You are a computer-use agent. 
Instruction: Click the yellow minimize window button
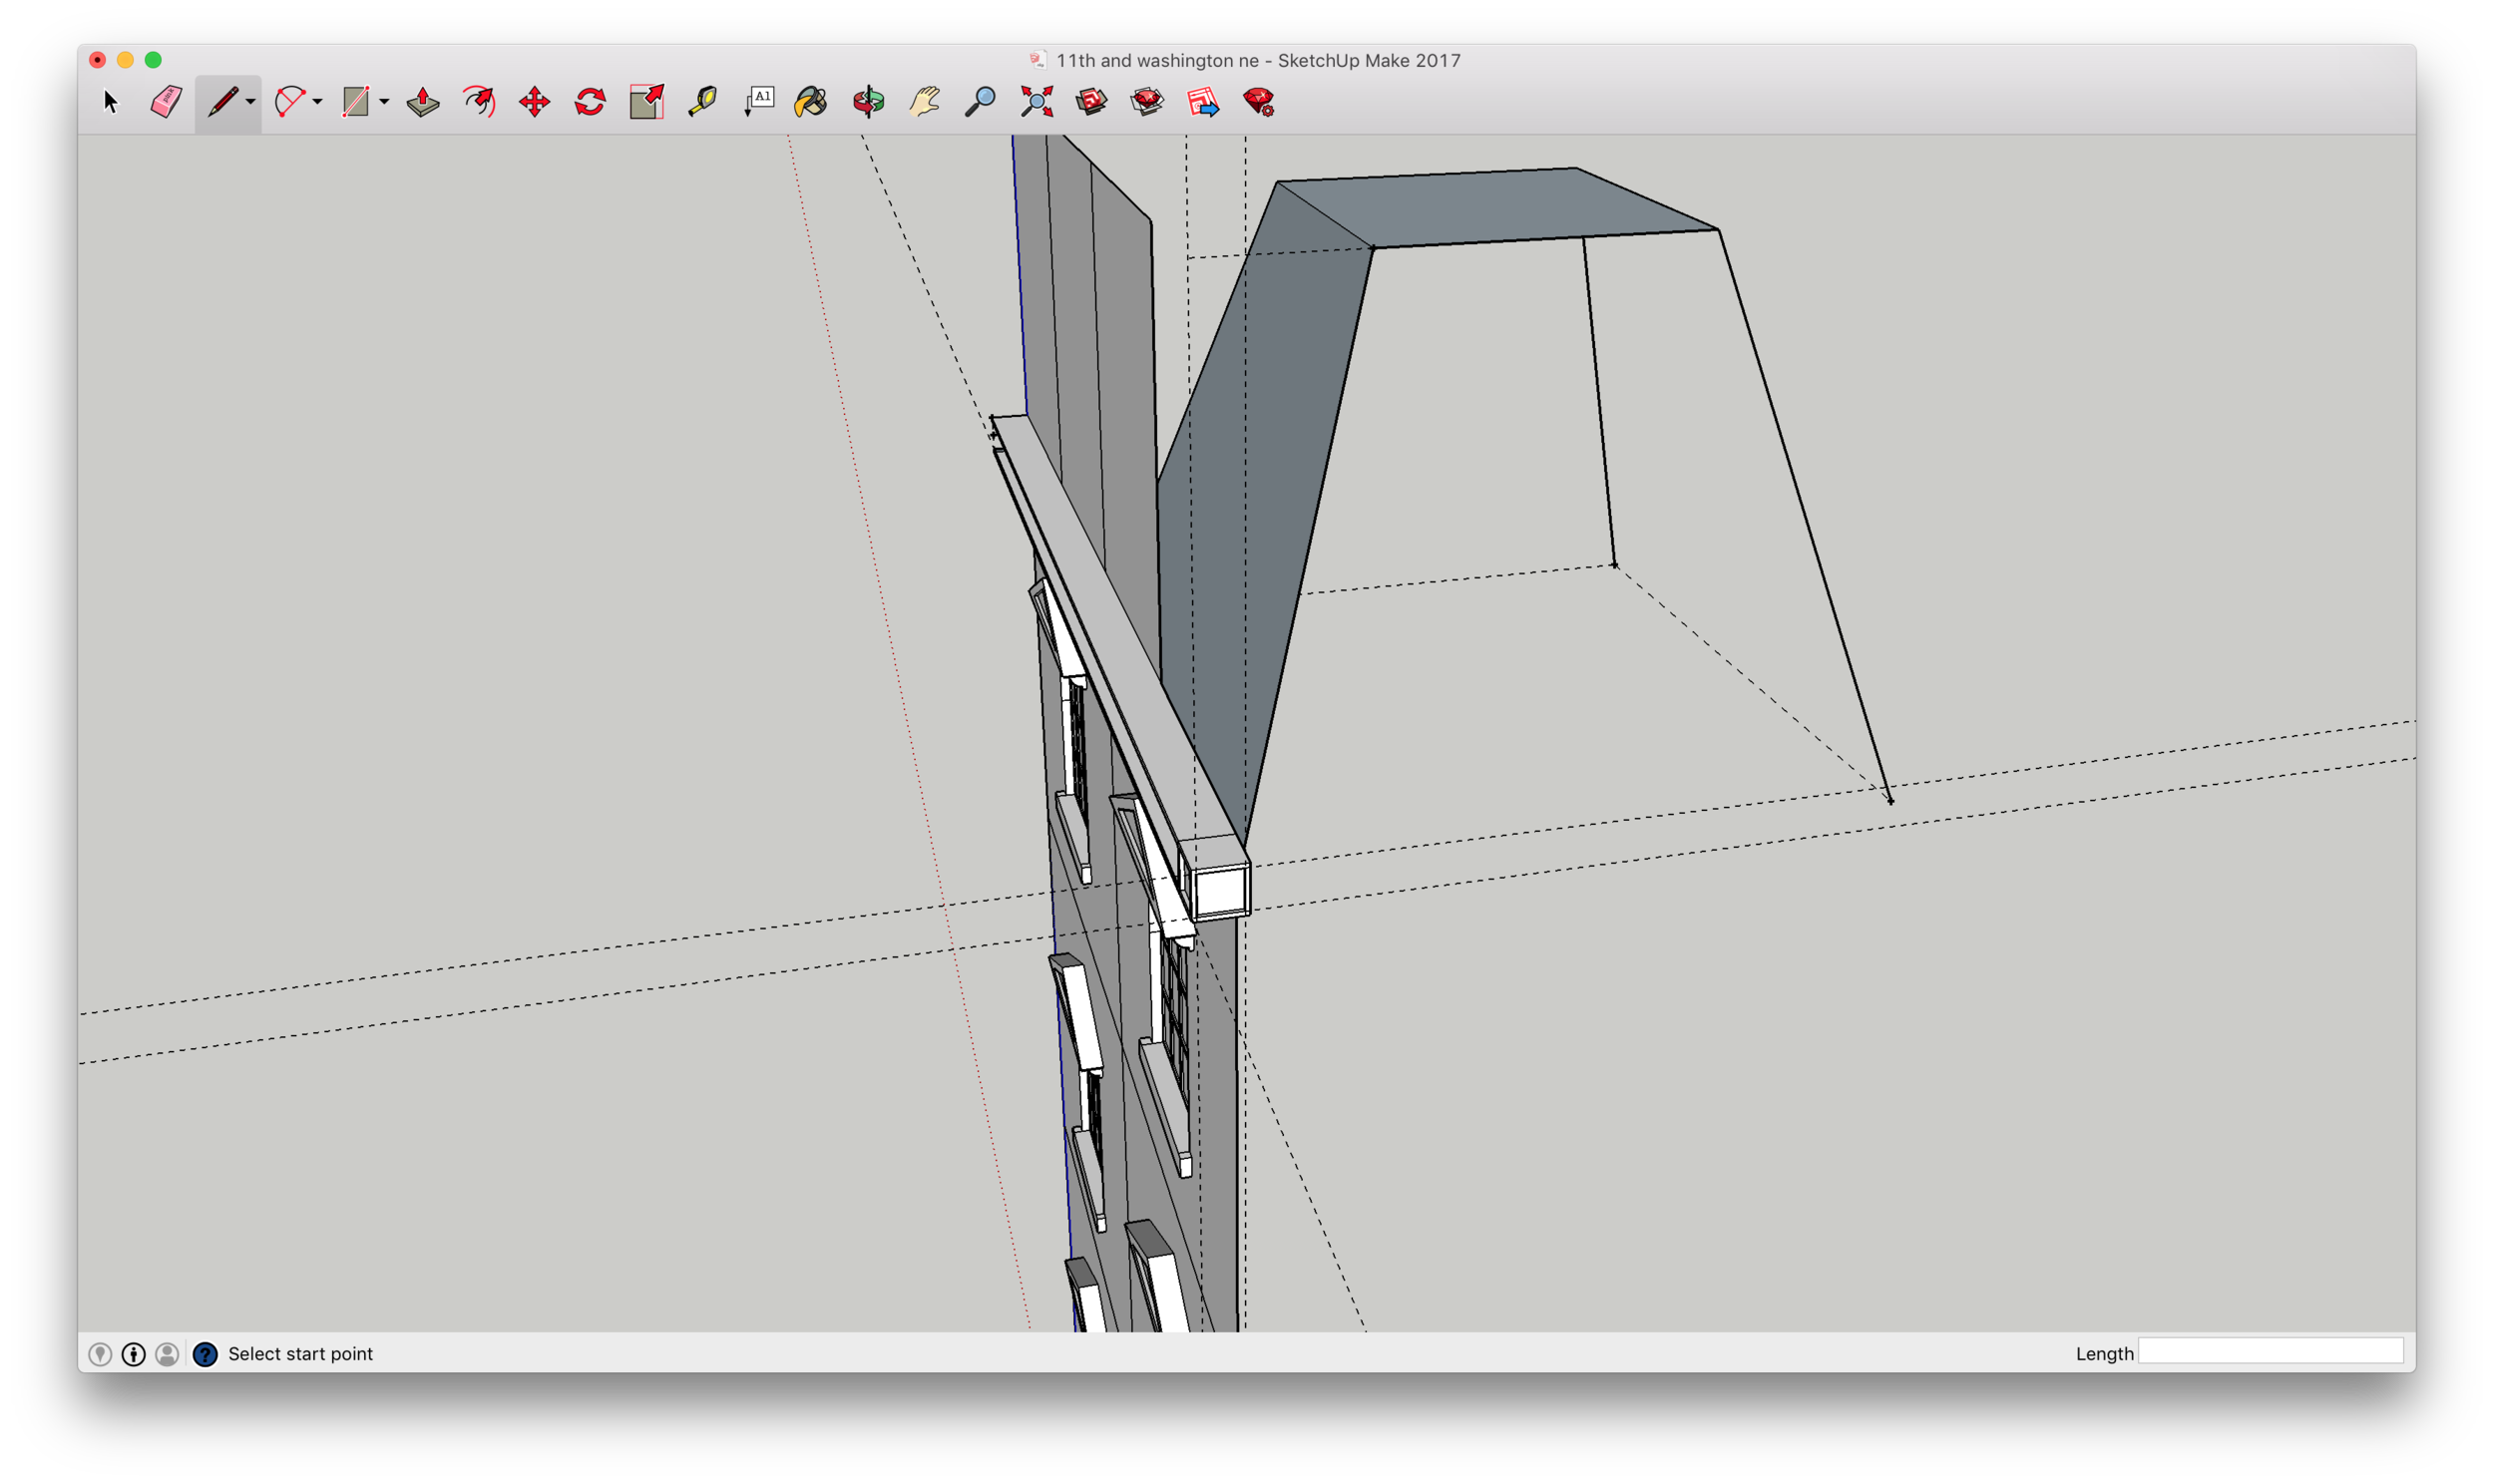[x=125, y=60]
